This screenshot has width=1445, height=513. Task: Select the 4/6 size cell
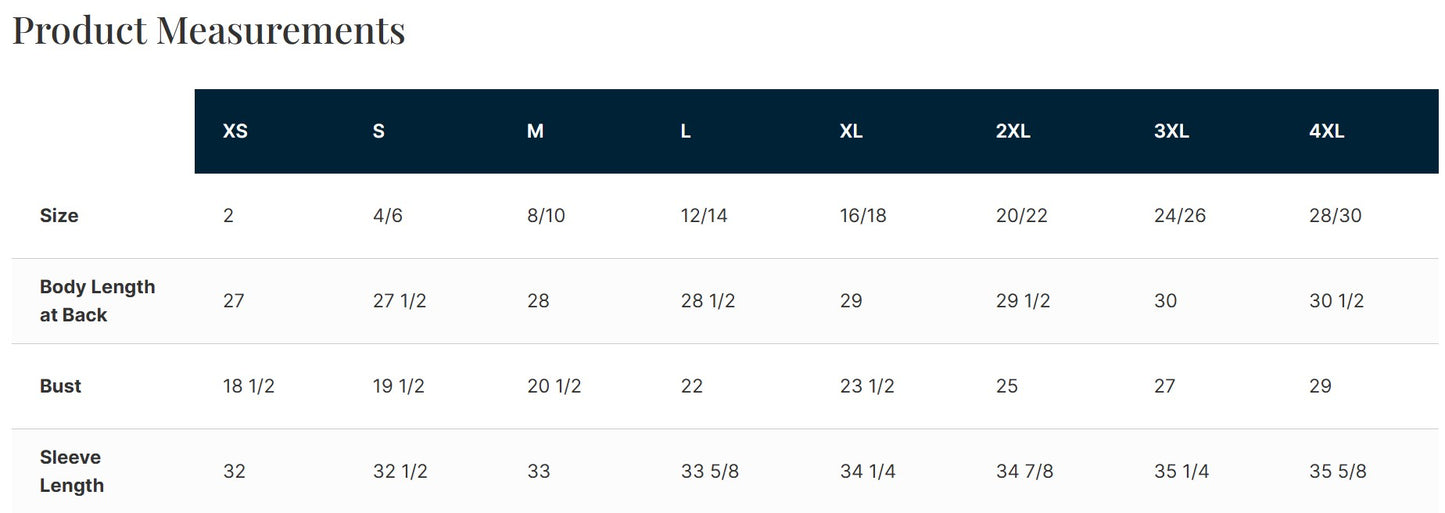tap(388, 216)
